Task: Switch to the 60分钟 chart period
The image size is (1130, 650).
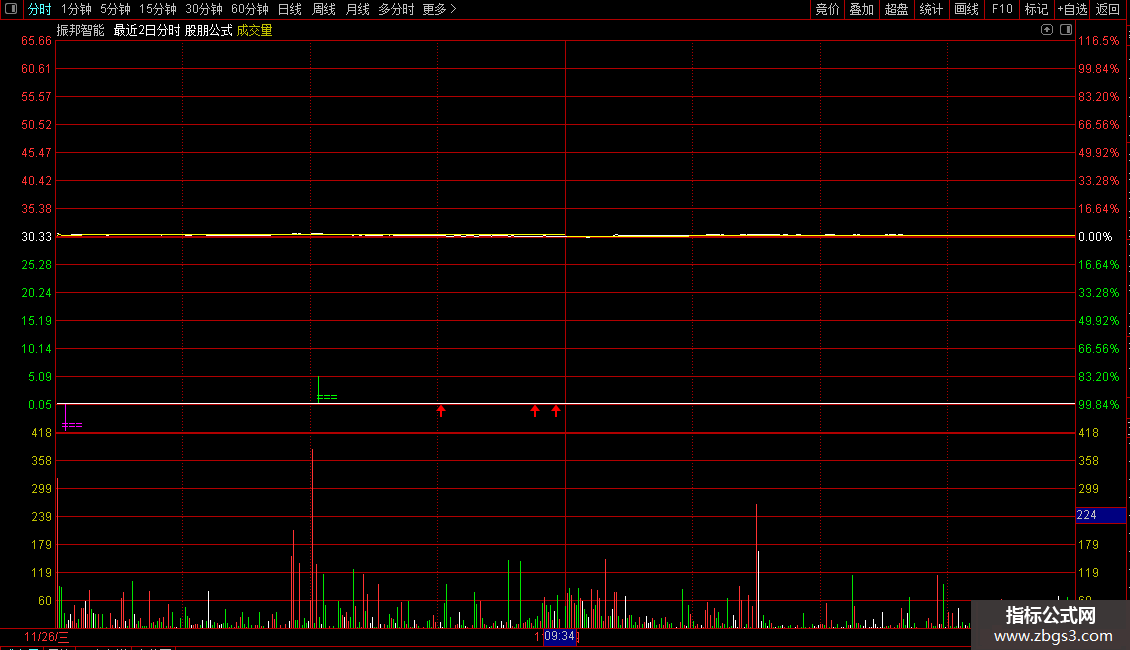Action: pyautogui.click(x=249, y=9)
